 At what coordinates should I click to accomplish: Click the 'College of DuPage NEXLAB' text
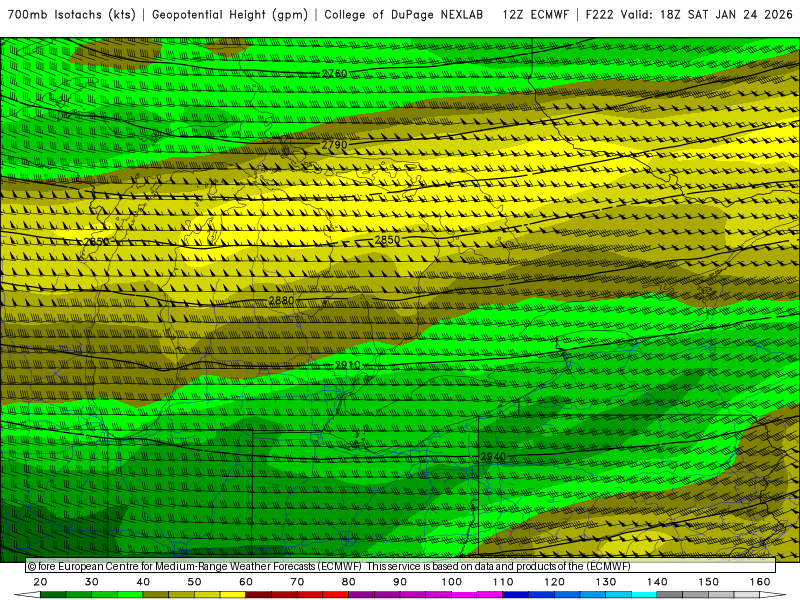[x=404, y=15]
